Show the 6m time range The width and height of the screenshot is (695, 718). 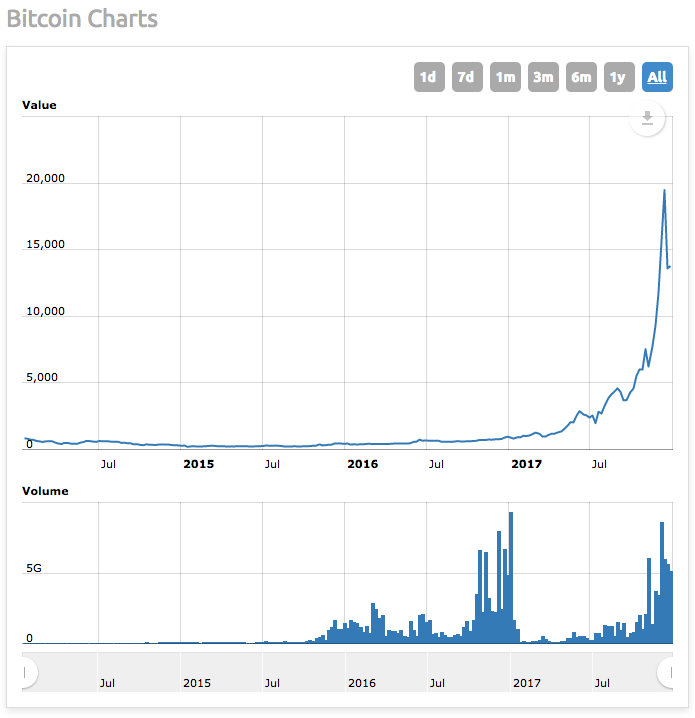(x=581, y=77)
